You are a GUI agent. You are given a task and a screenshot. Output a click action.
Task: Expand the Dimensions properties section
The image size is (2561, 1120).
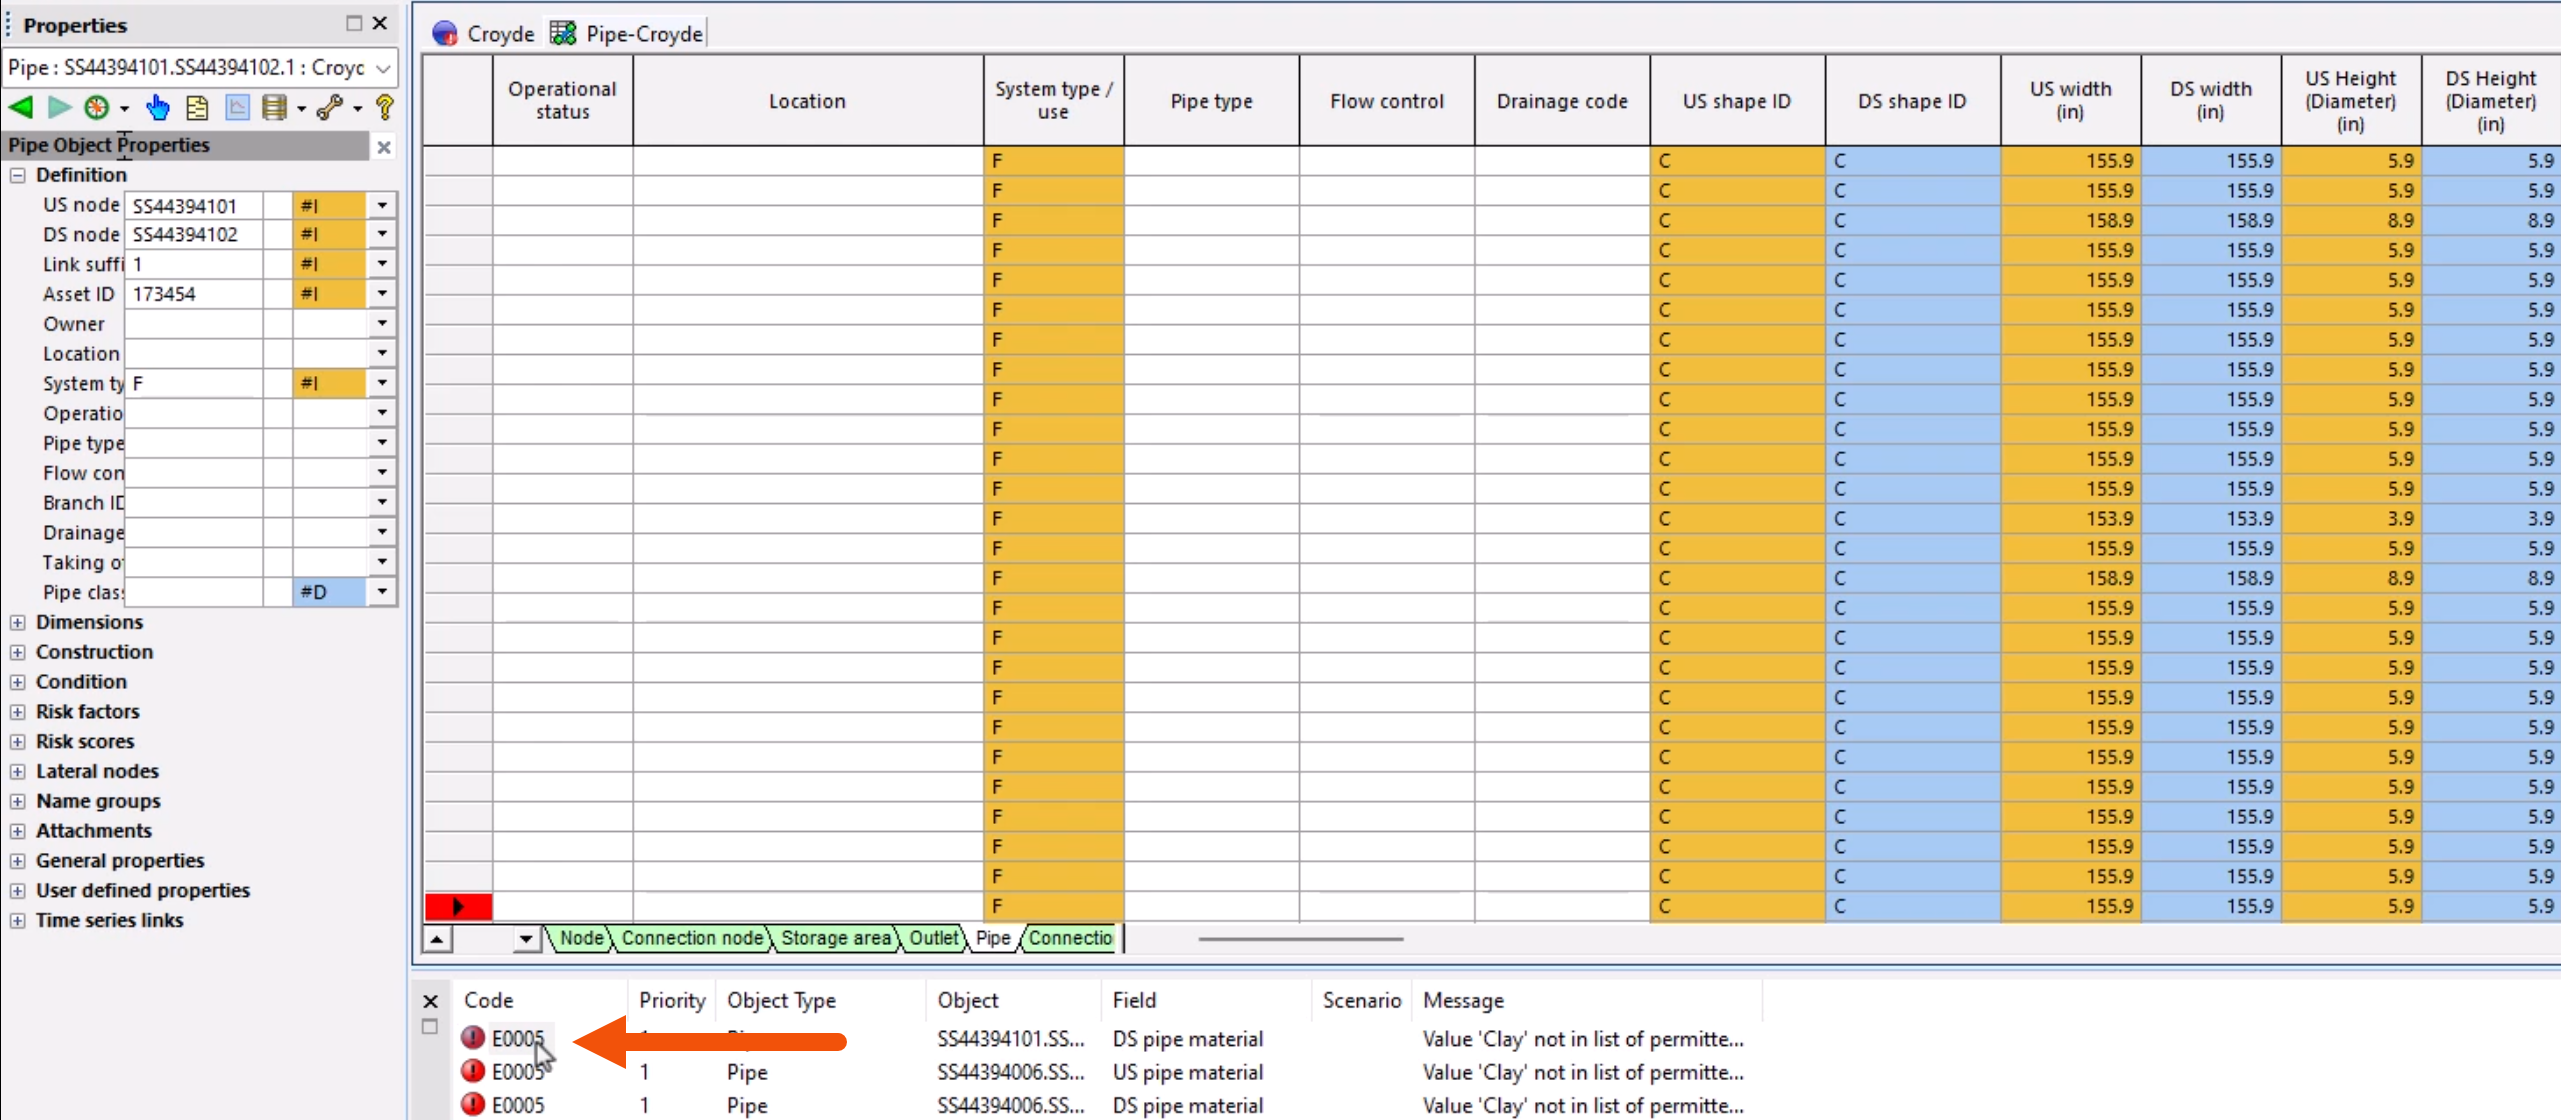coord(19,622)
